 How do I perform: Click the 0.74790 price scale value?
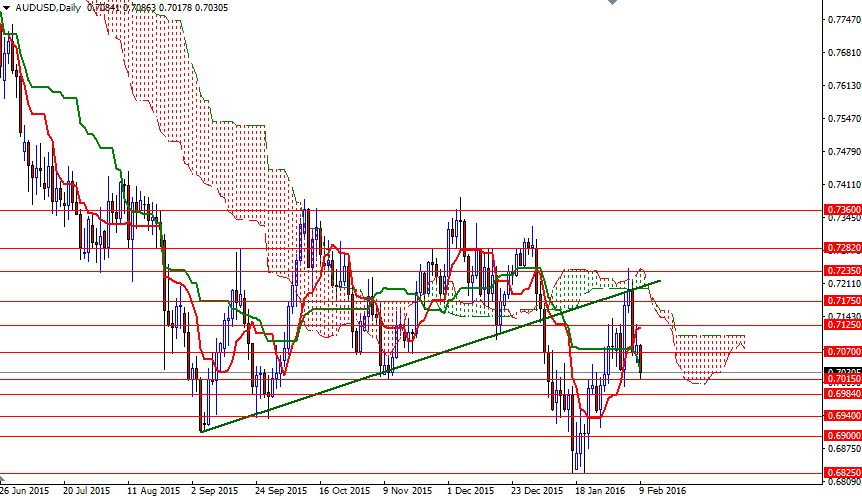point(844,152)
